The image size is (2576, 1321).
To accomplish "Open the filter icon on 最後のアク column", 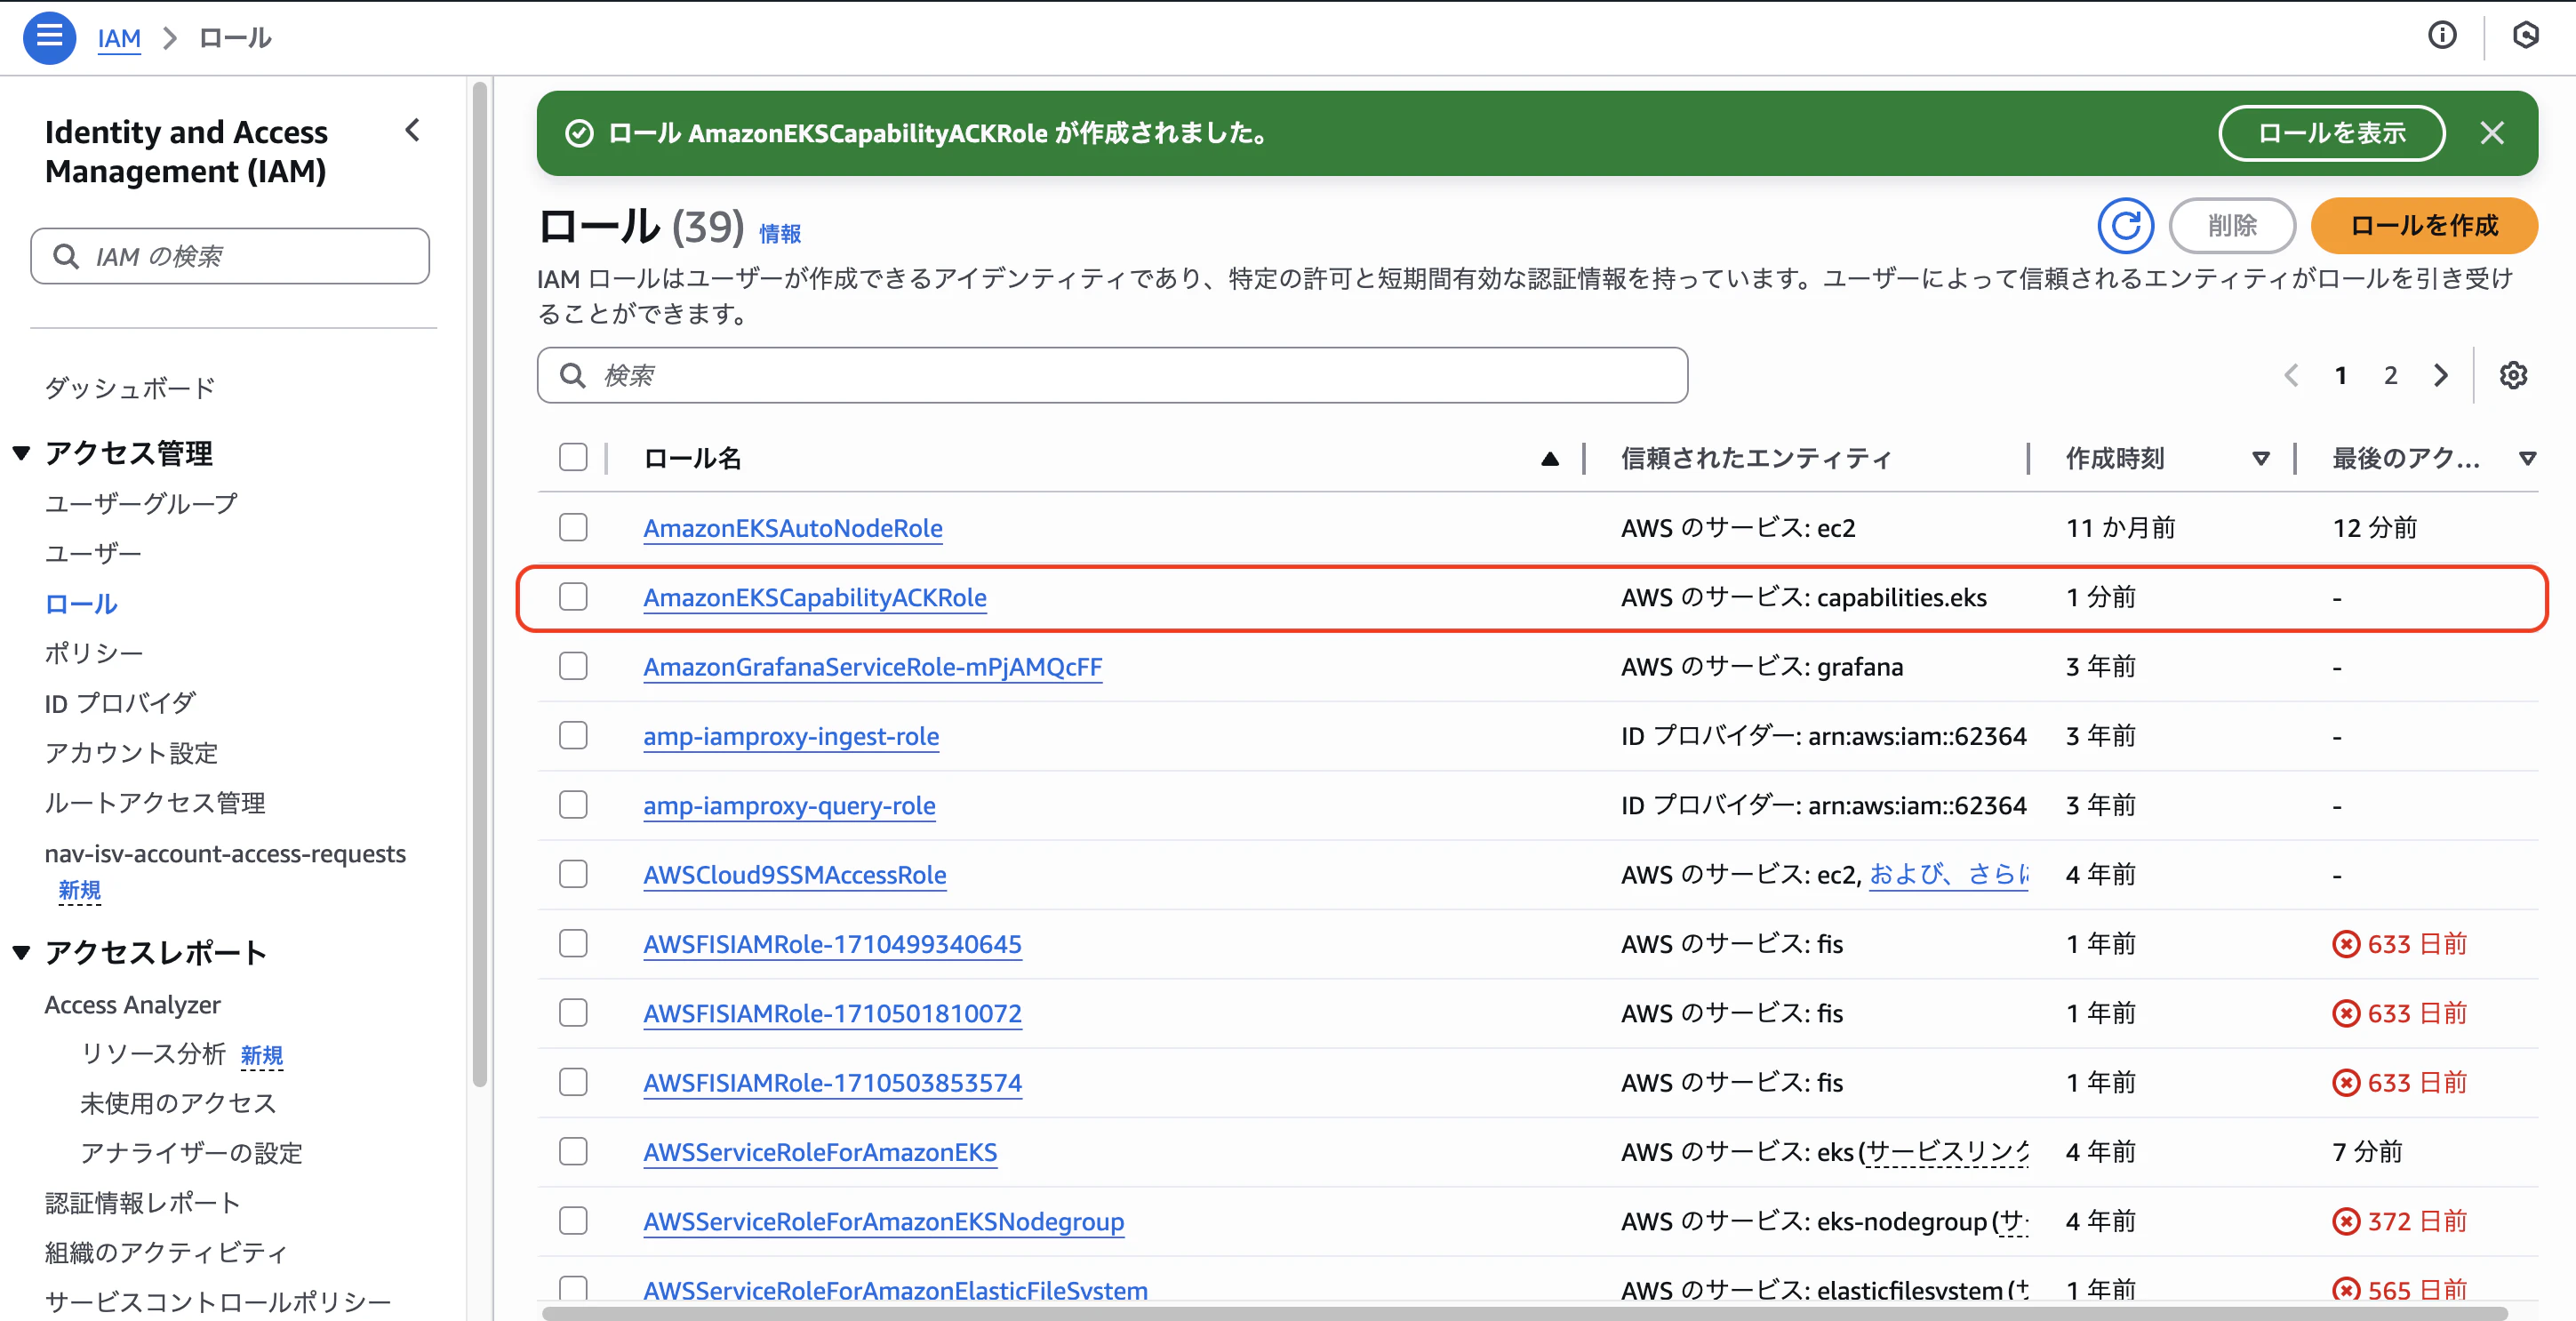I will 2529,459.
